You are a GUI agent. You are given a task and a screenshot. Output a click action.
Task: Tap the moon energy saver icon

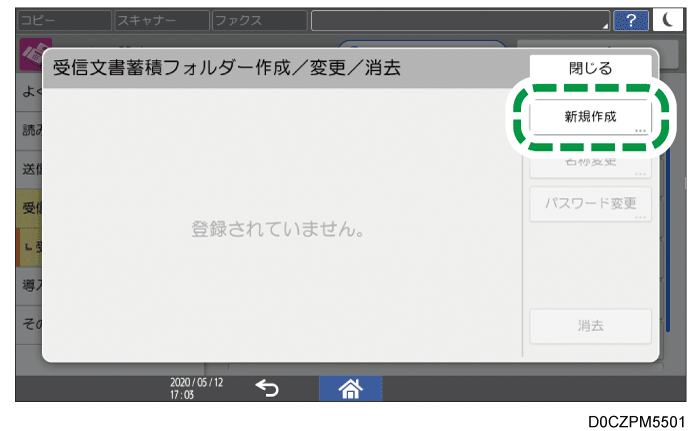[668, 20]
